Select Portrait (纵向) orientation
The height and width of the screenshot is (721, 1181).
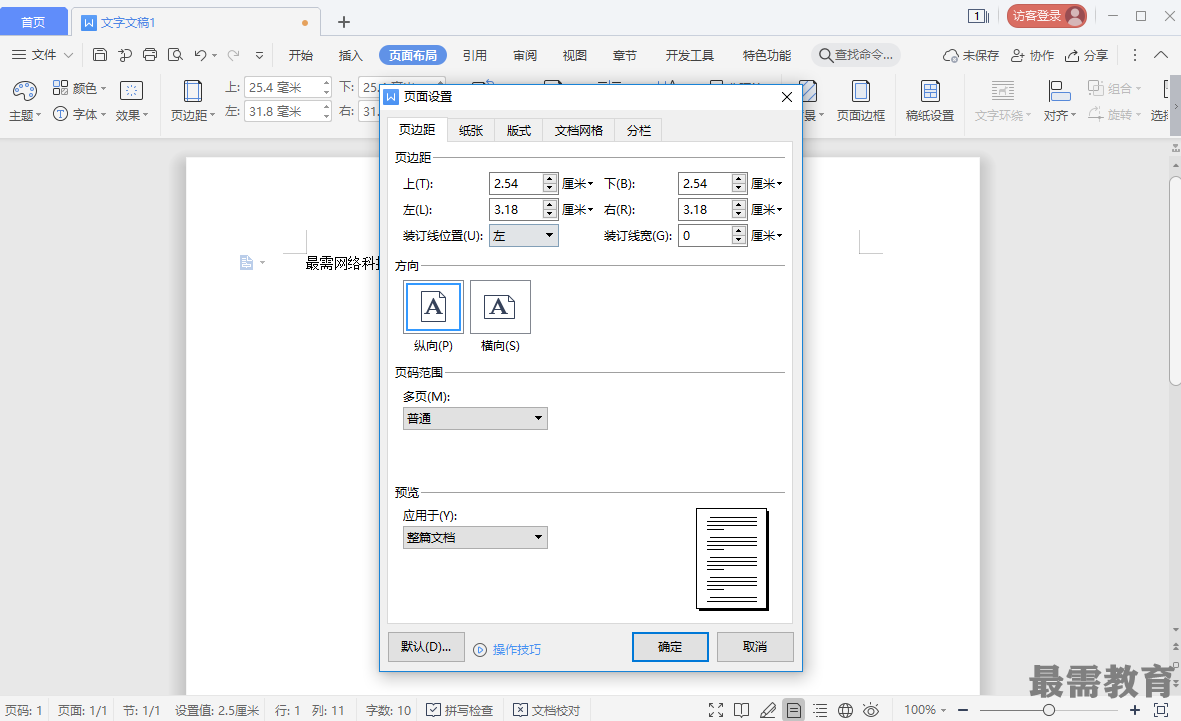[x=433, y=307]
